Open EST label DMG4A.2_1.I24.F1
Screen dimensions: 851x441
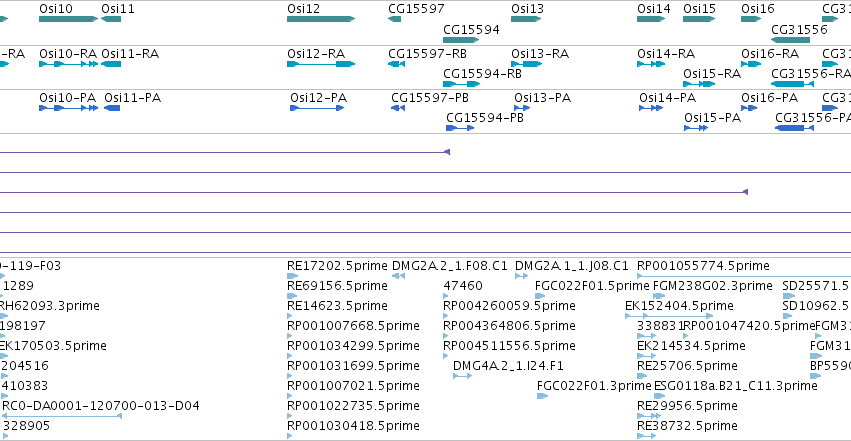[509, 366]
